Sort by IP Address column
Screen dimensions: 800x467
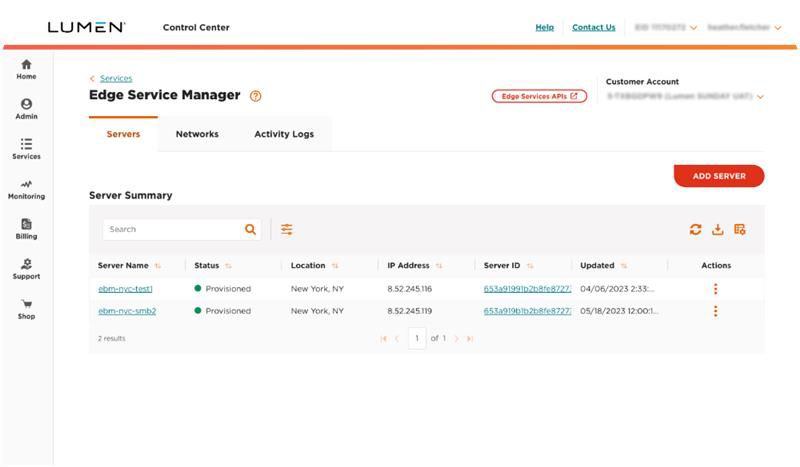click(x=439, y=266)
